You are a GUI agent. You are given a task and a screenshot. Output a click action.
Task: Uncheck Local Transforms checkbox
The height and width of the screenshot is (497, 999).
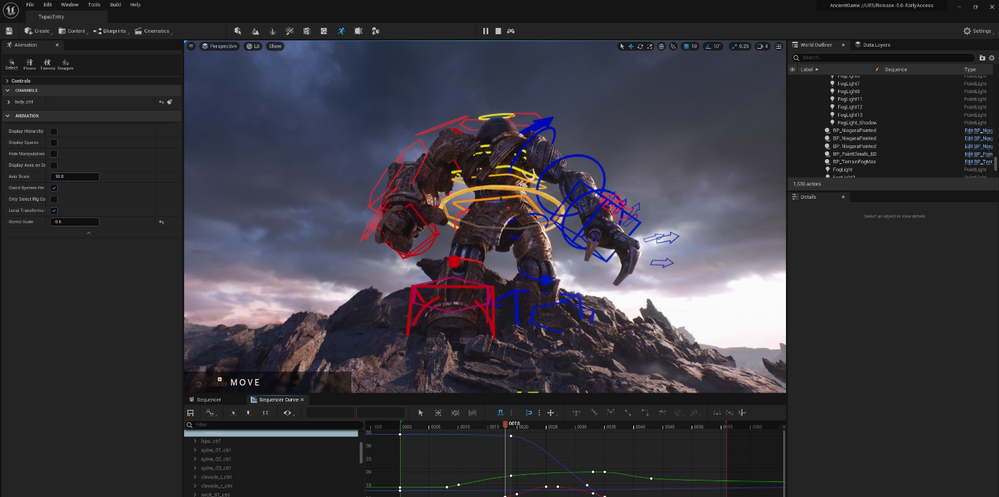coord(54,210)
